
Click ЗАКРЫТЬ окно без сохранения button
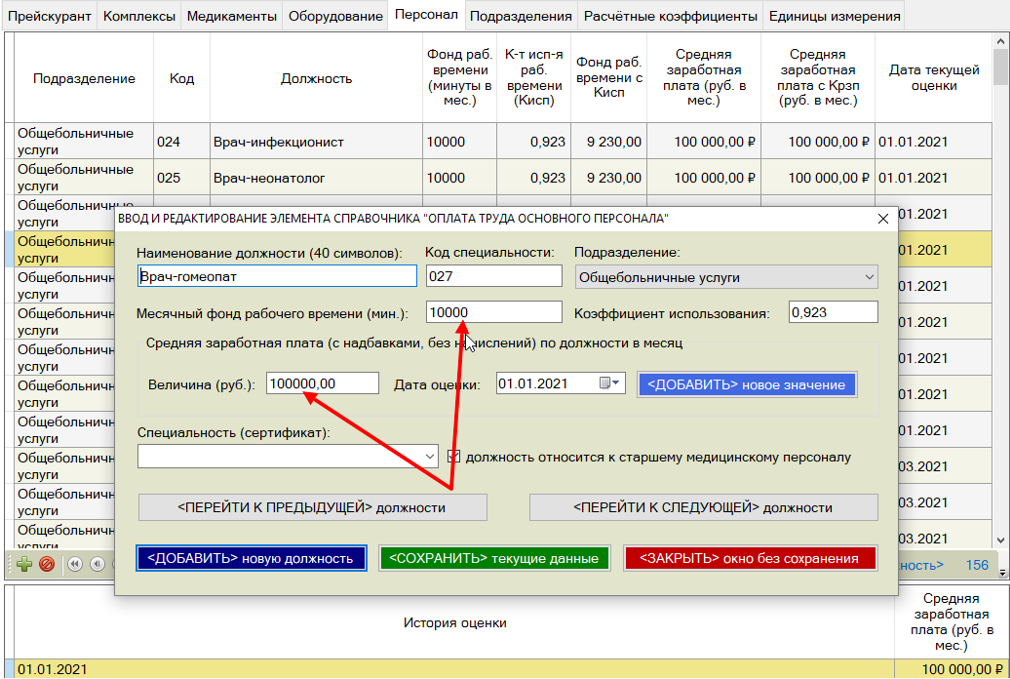749,558
